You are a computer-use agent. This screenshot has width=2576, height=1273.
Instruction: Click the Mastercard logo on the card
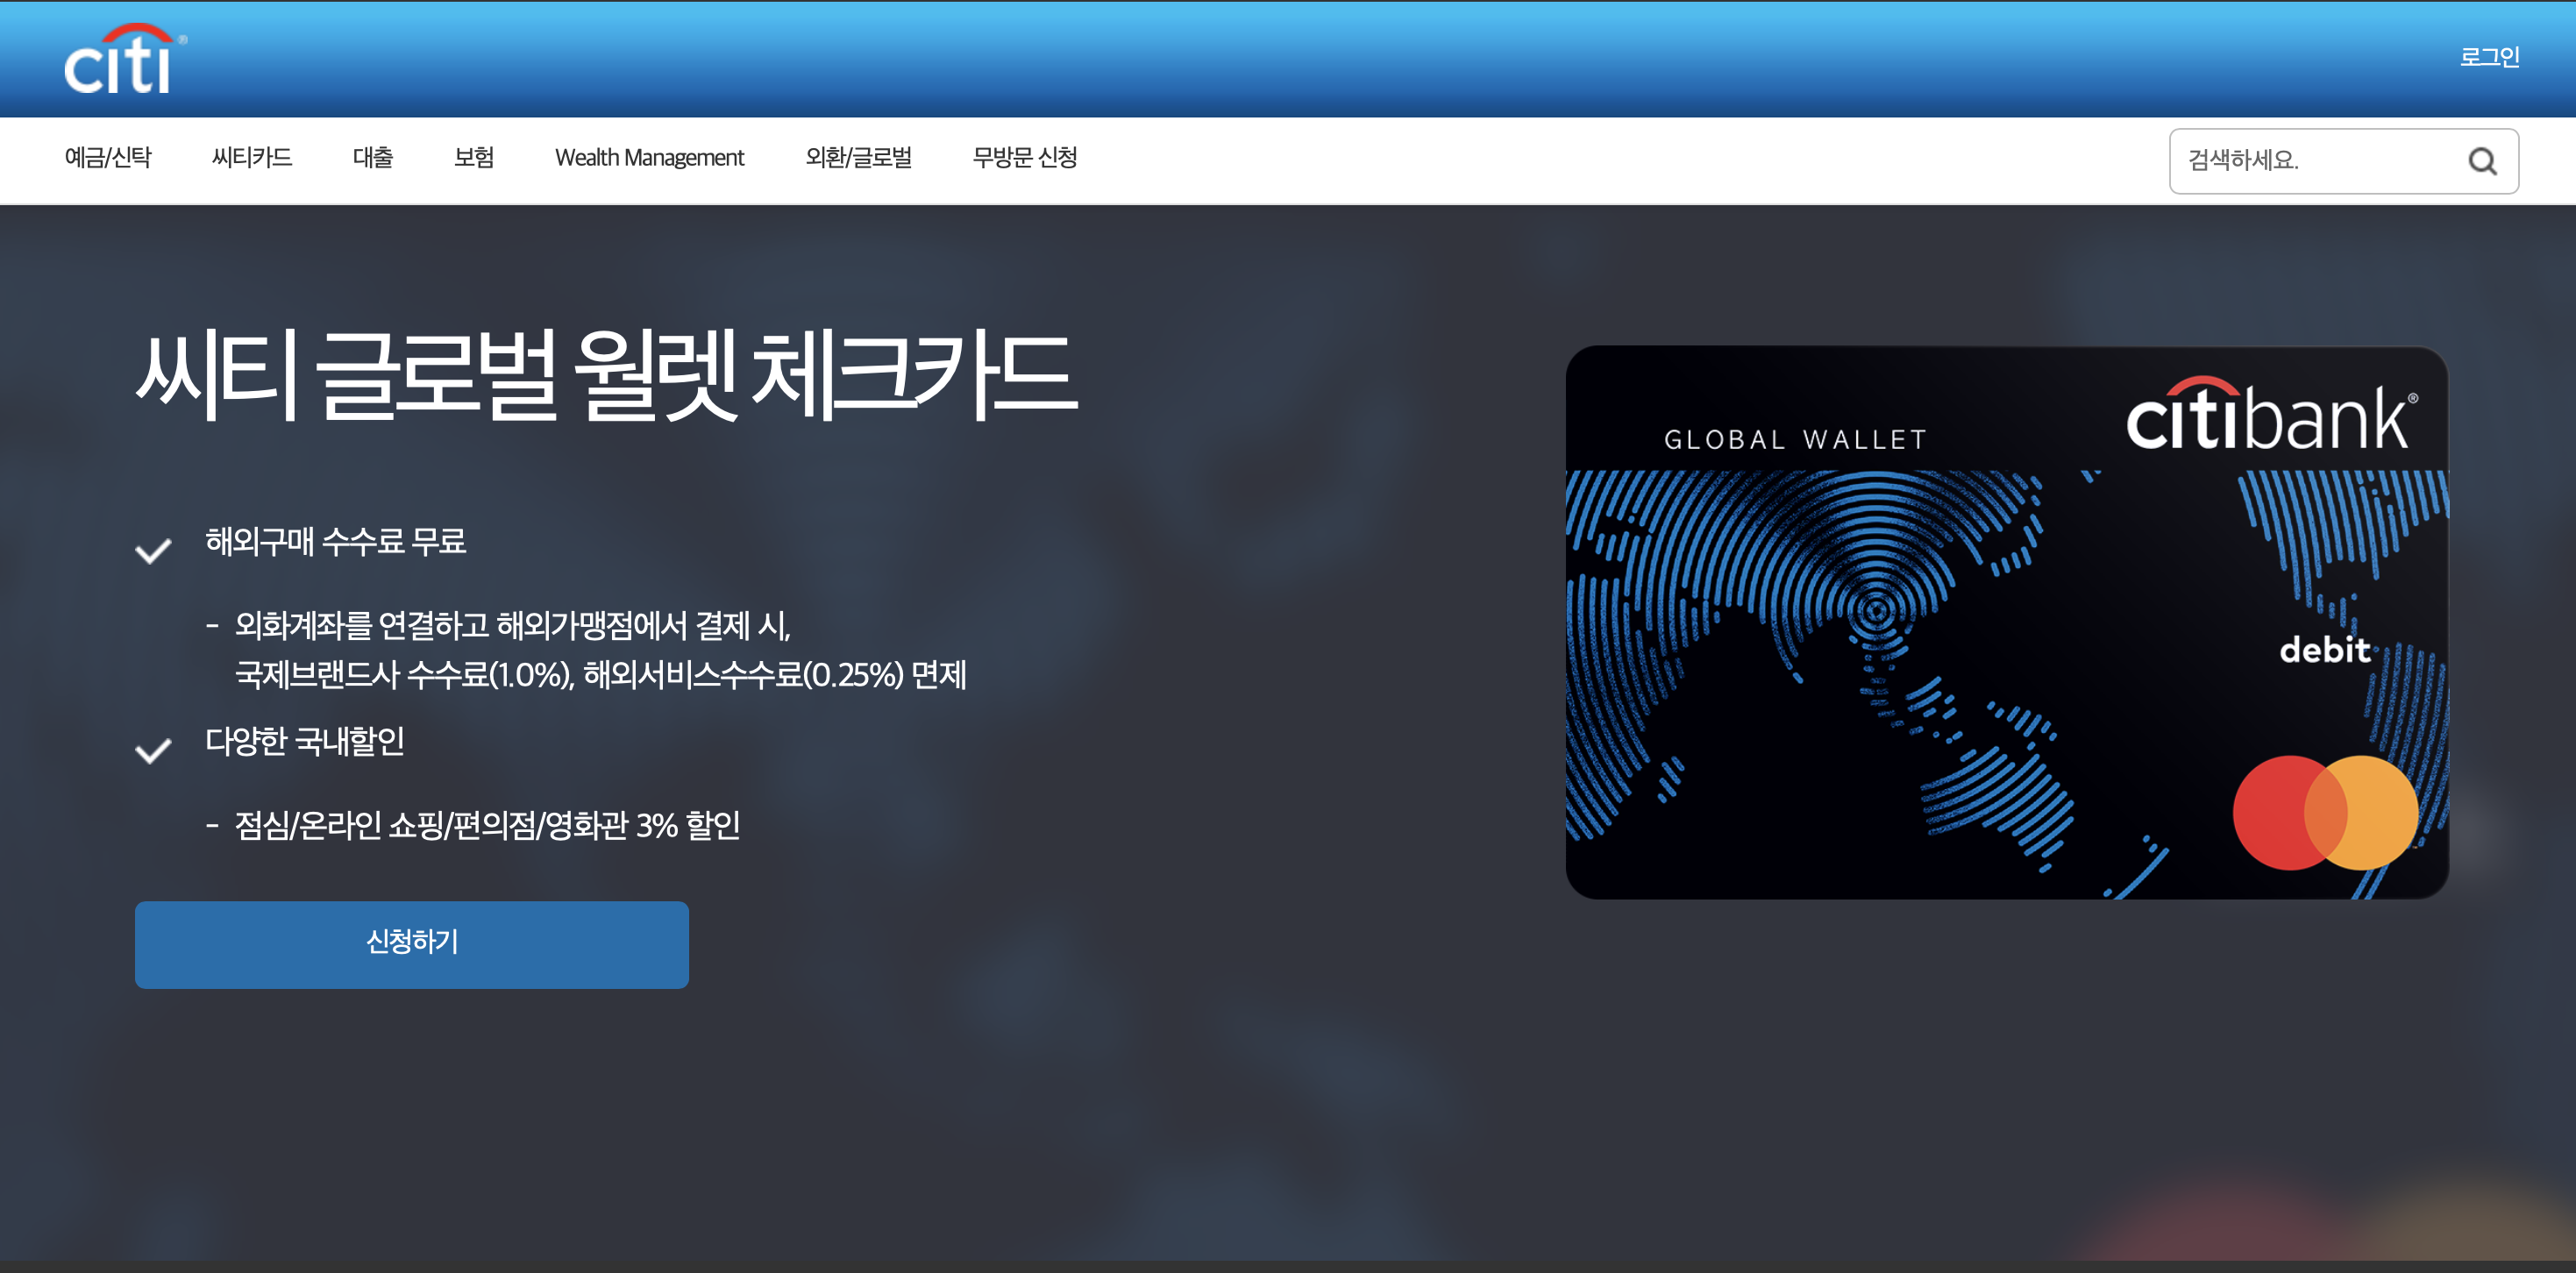[2324, 812]
